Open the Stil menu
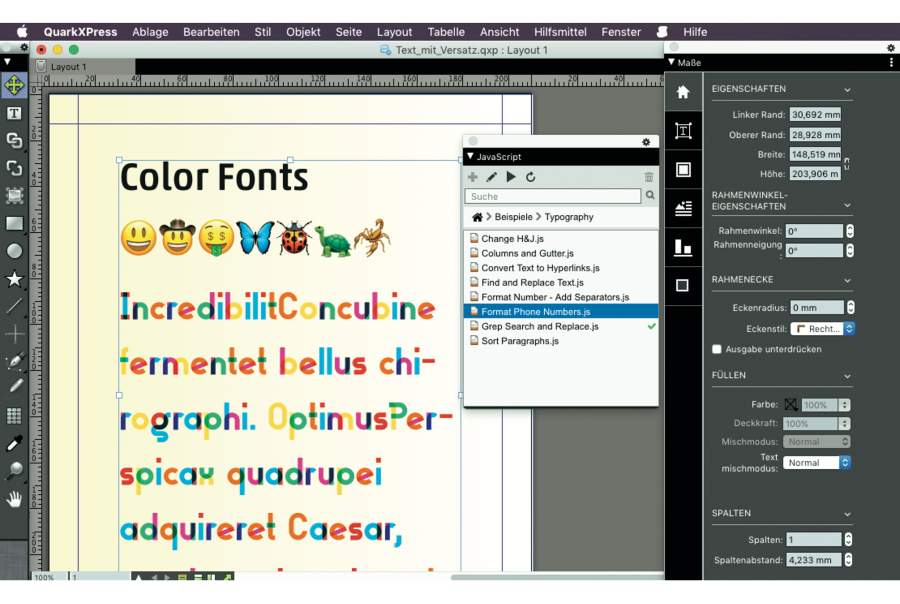 click(262, 32)
